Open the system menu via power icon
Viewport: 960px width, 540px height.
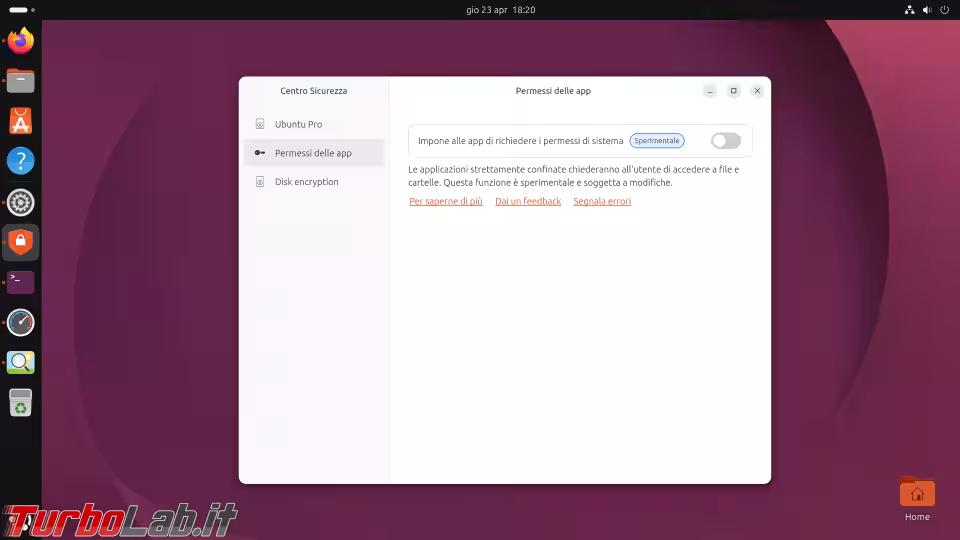pos(943,9)
